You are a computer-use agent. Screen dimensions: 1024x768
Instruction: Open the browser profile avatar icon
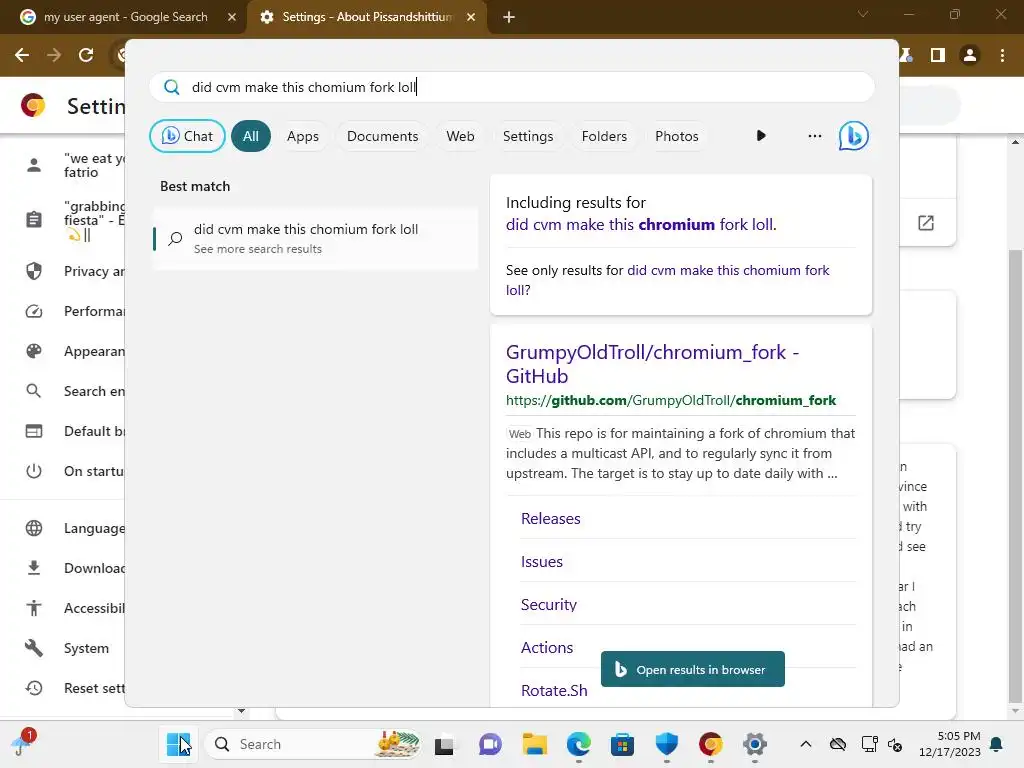[970, 56]
